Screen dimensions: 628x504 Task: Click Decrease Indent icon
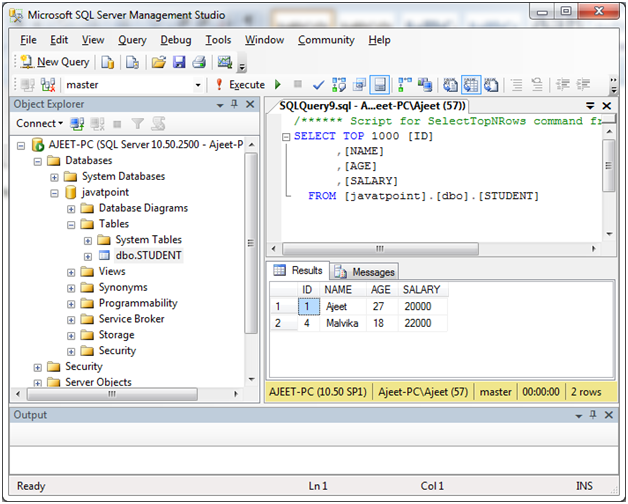pos(563,85)
